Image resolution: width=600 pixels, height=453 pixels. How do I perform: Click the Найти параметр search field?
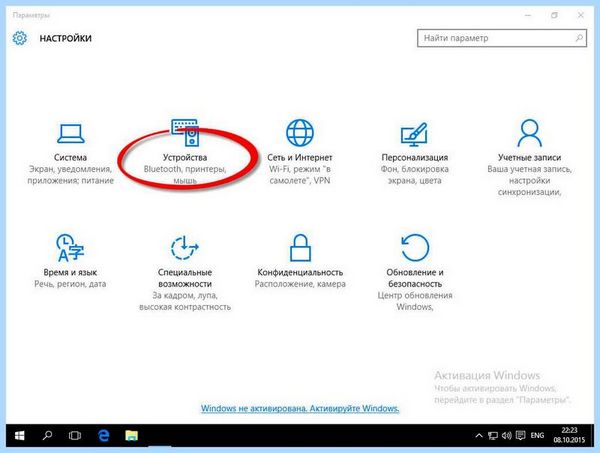click(502, 38)
